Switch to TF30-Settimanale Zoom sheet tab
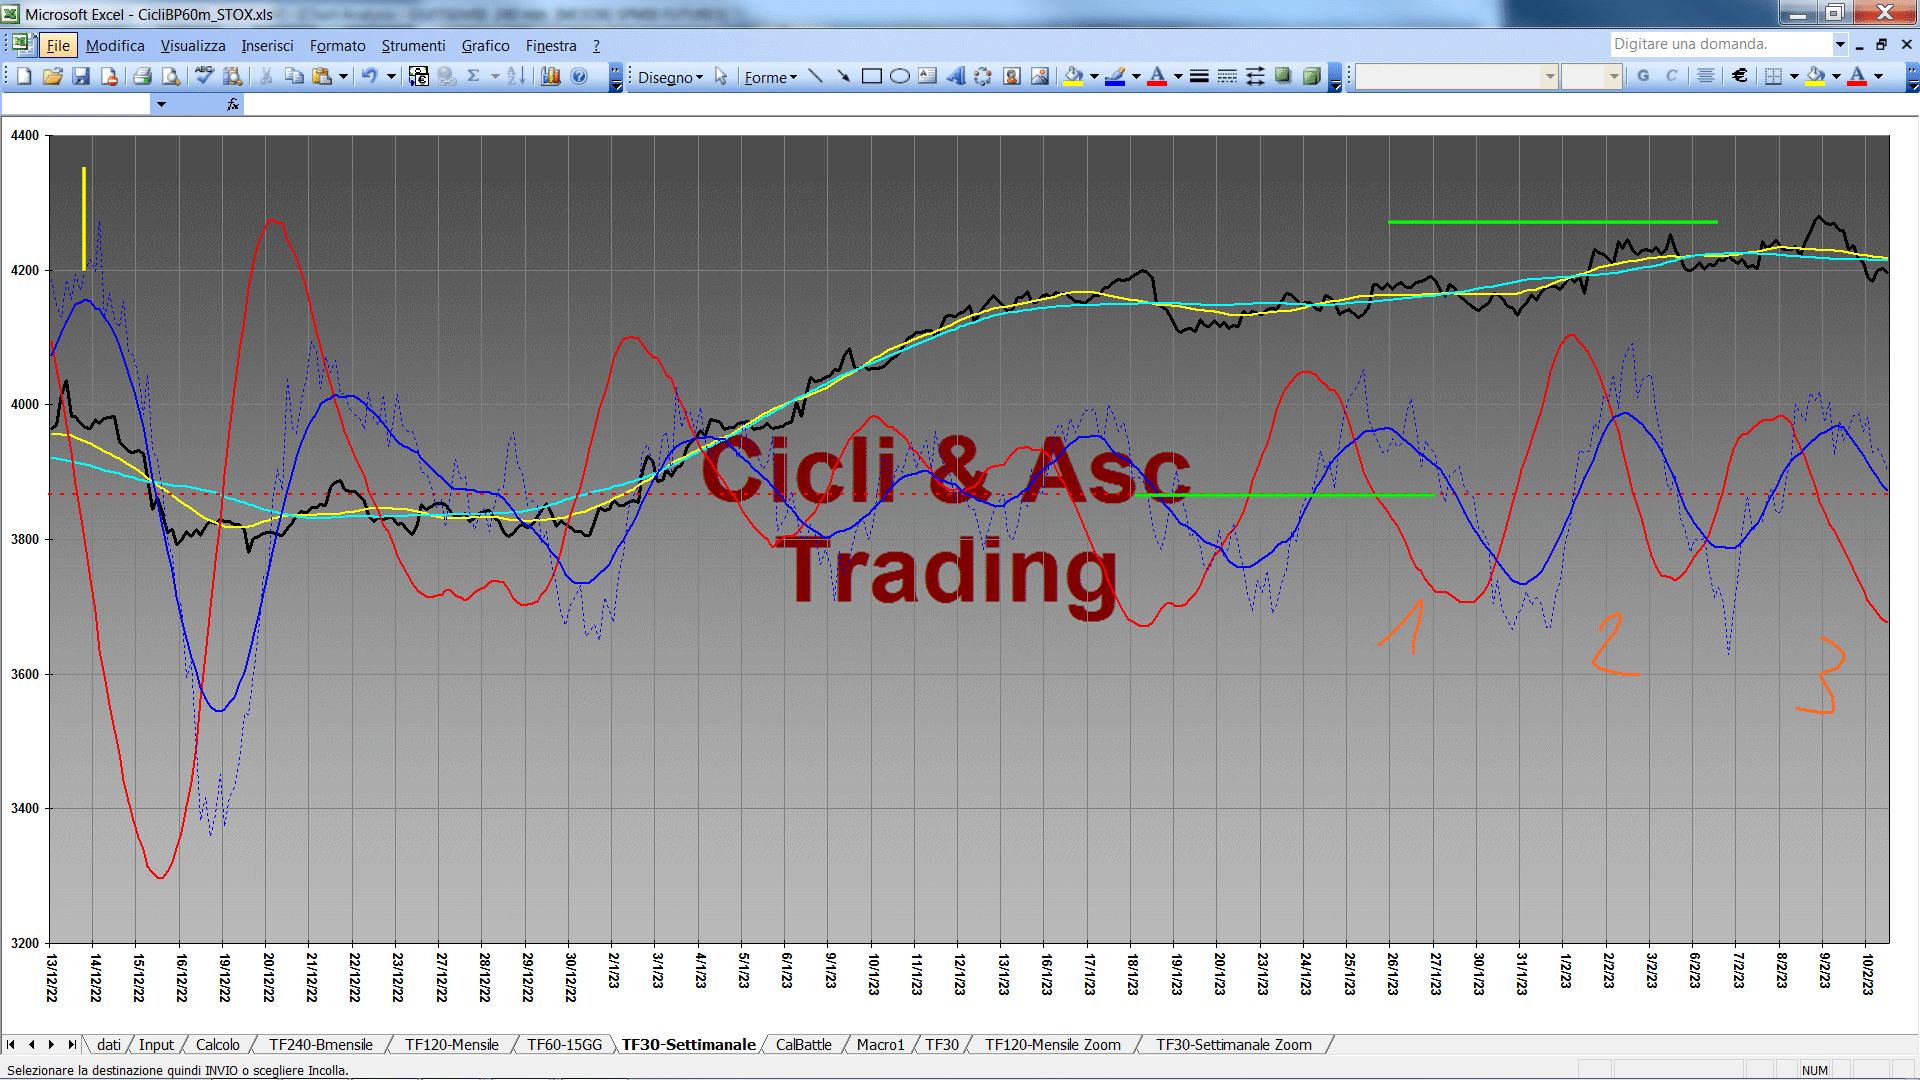Viewport: 1920px width, 1080px height. pos(1233,1045)
